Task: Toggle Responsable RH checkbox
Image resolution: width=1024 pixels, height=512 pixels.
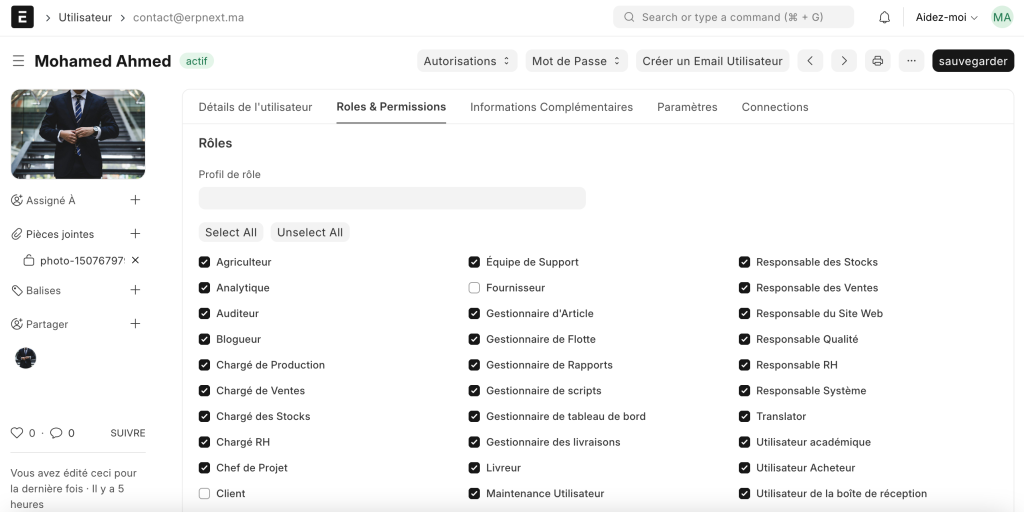Action: [744, 365]
